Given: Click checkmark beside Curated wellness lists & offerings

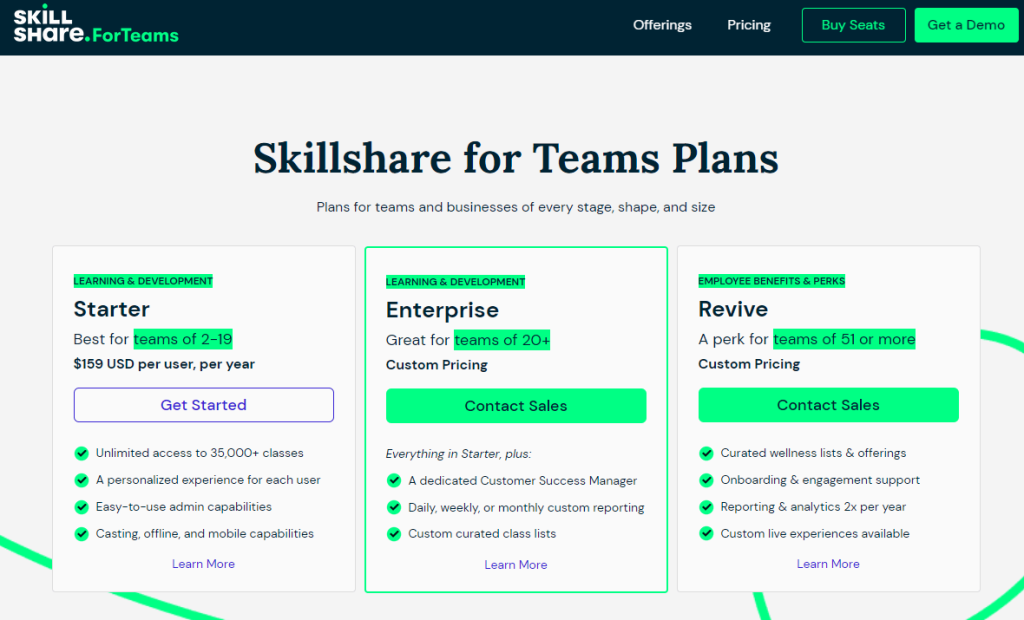Looking at the screenshot, I should coord(706,453).
